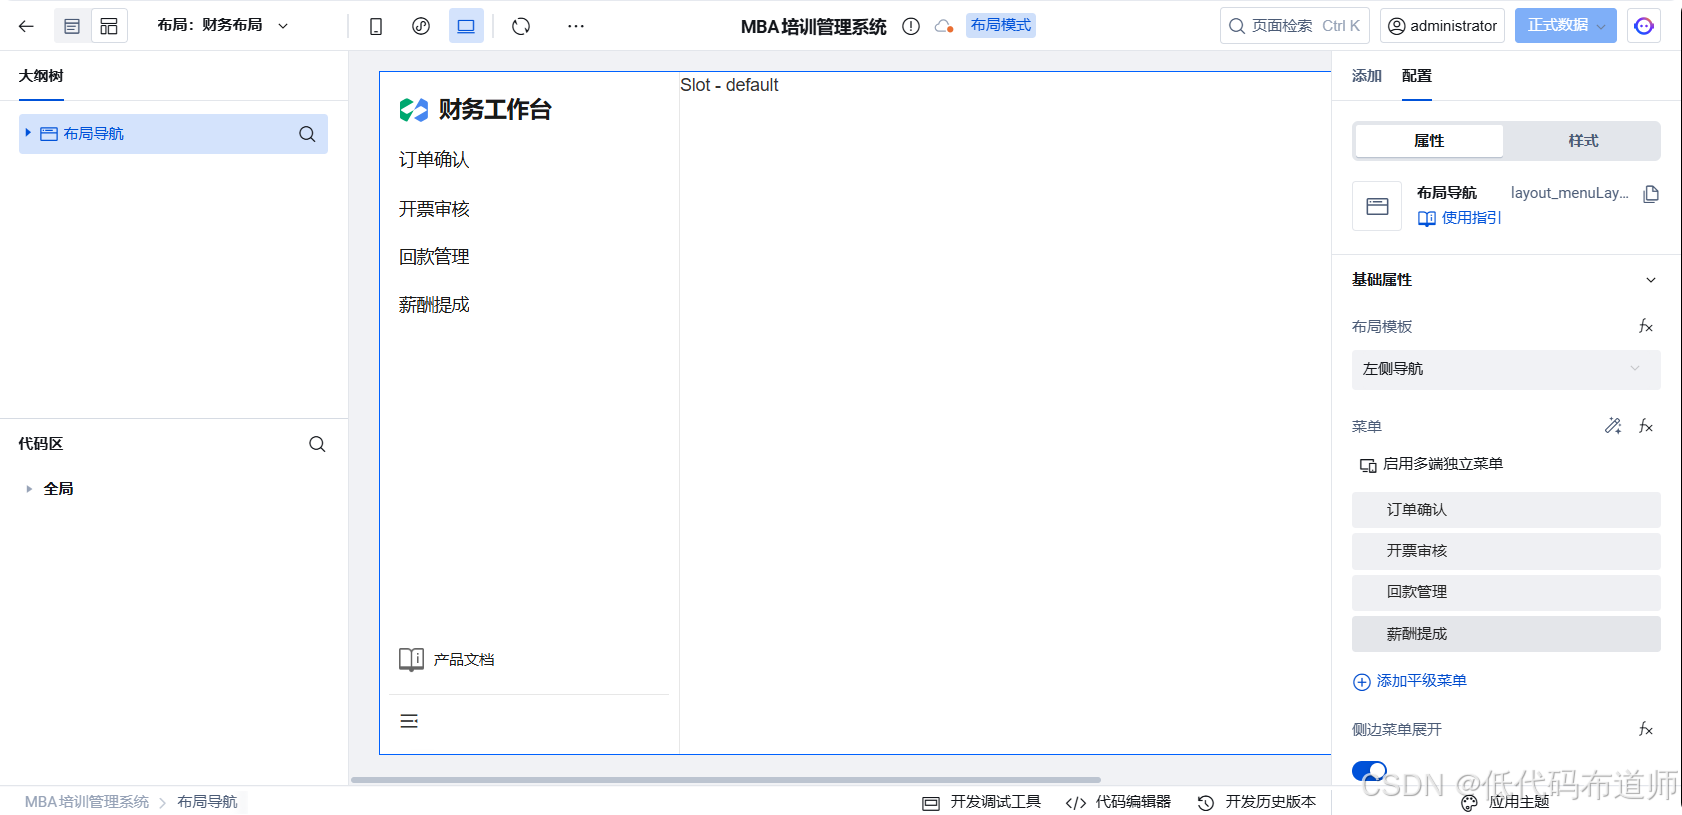Go back with the left arrow icon

27,26
